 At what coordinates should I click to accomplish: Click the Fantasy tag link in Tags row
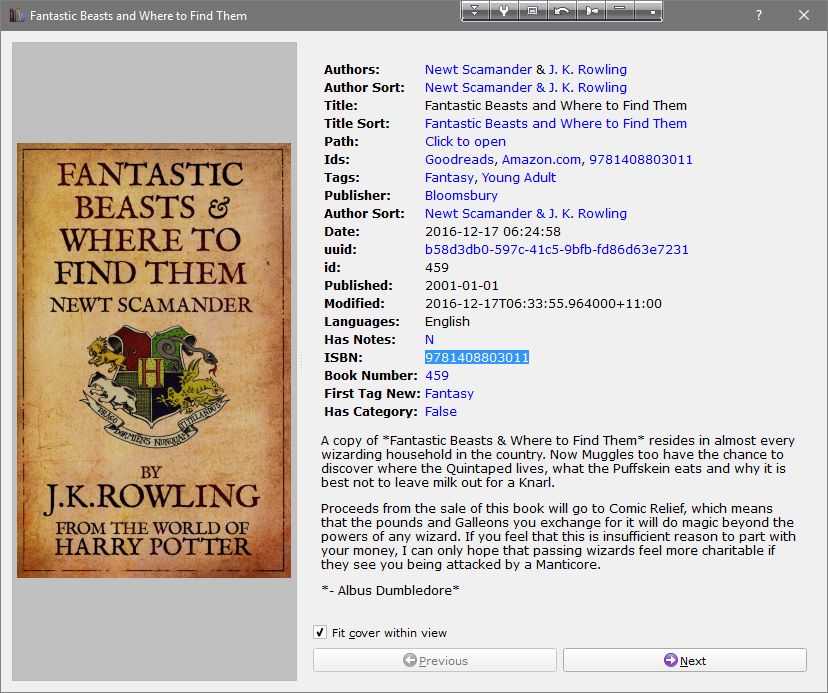(449, 177)
